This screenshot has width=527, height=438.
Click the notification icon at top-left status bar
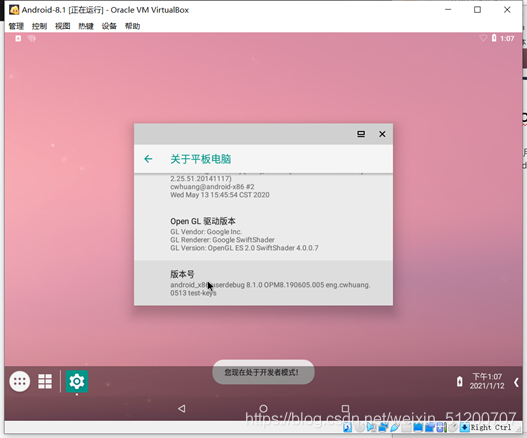[x=18, y=38]
